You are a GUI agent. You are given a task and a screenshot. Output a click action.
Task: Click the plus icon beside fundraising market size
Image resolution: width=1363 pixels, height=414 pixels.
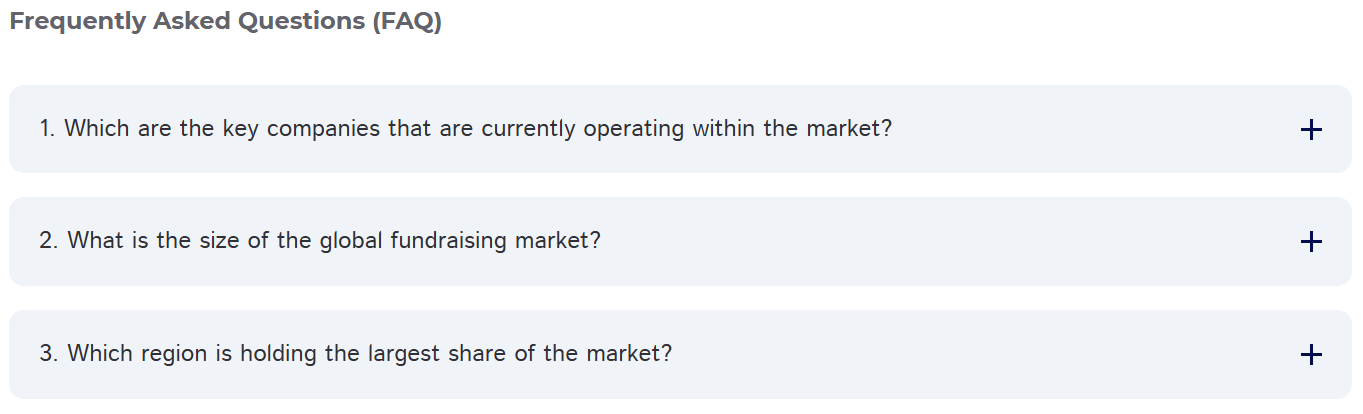(x=1311, y=242)
